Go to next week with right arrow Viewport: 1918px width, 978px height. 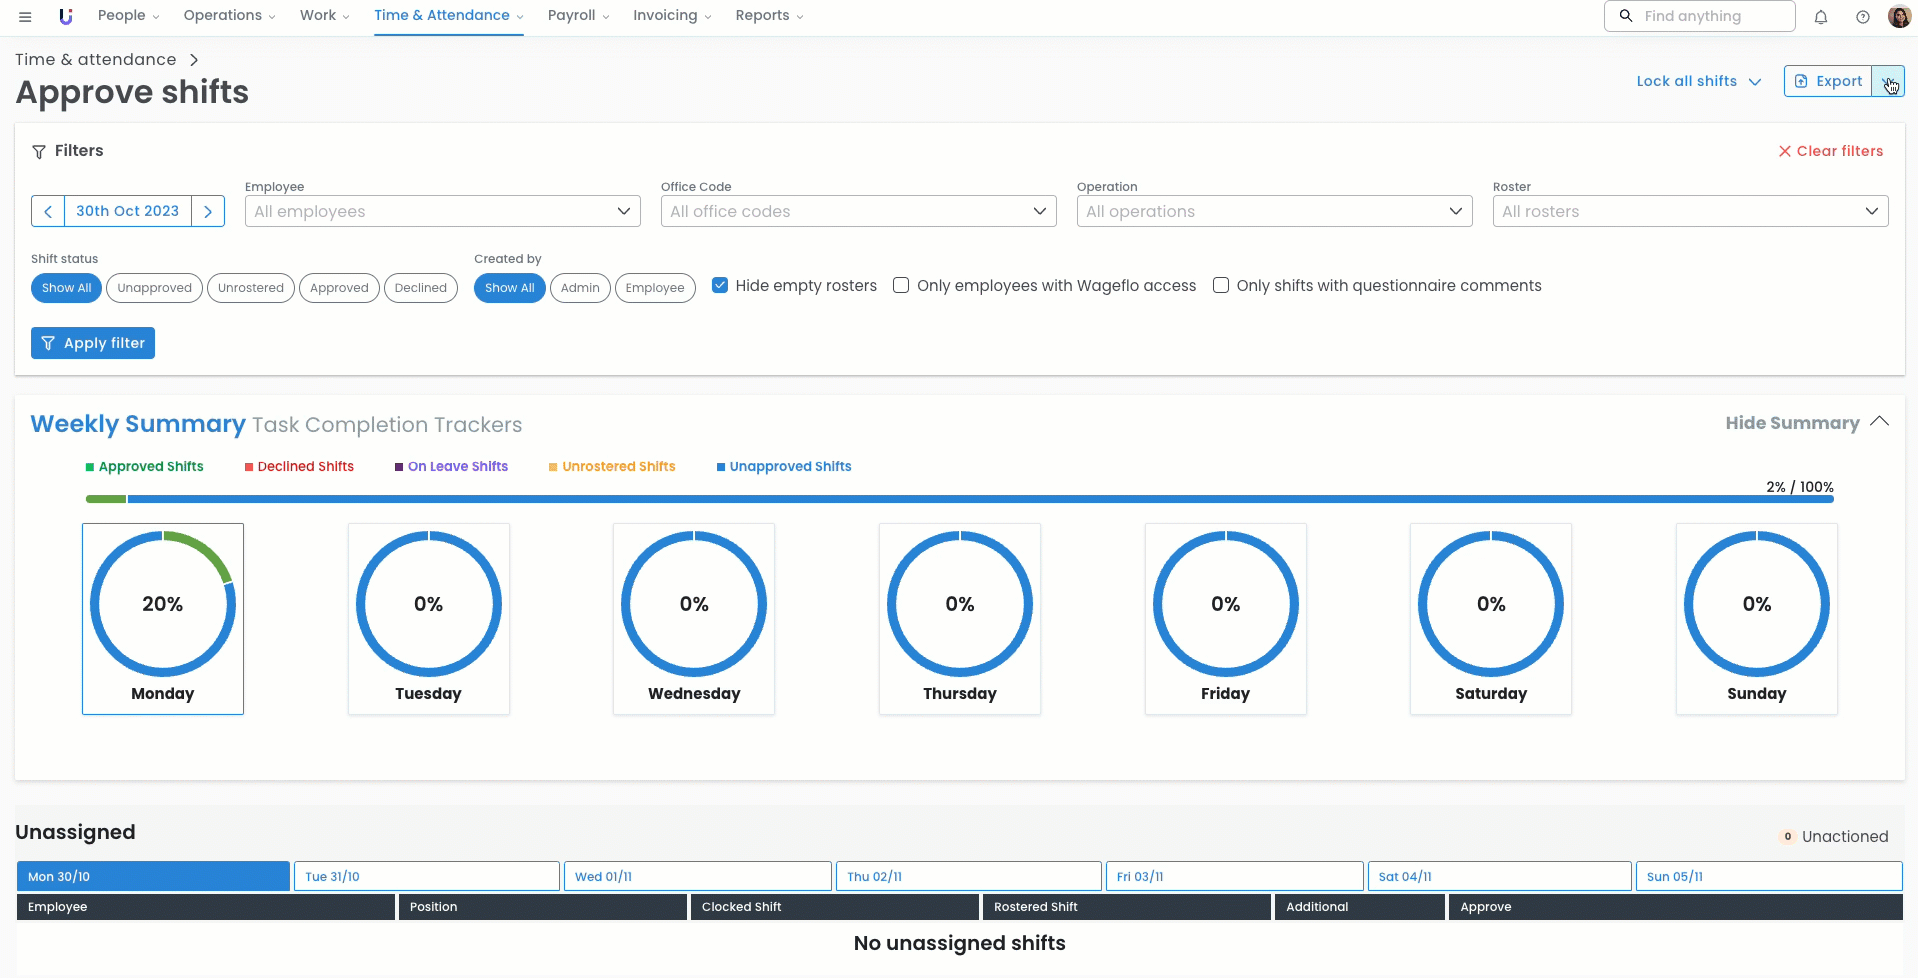pos(208,211)
